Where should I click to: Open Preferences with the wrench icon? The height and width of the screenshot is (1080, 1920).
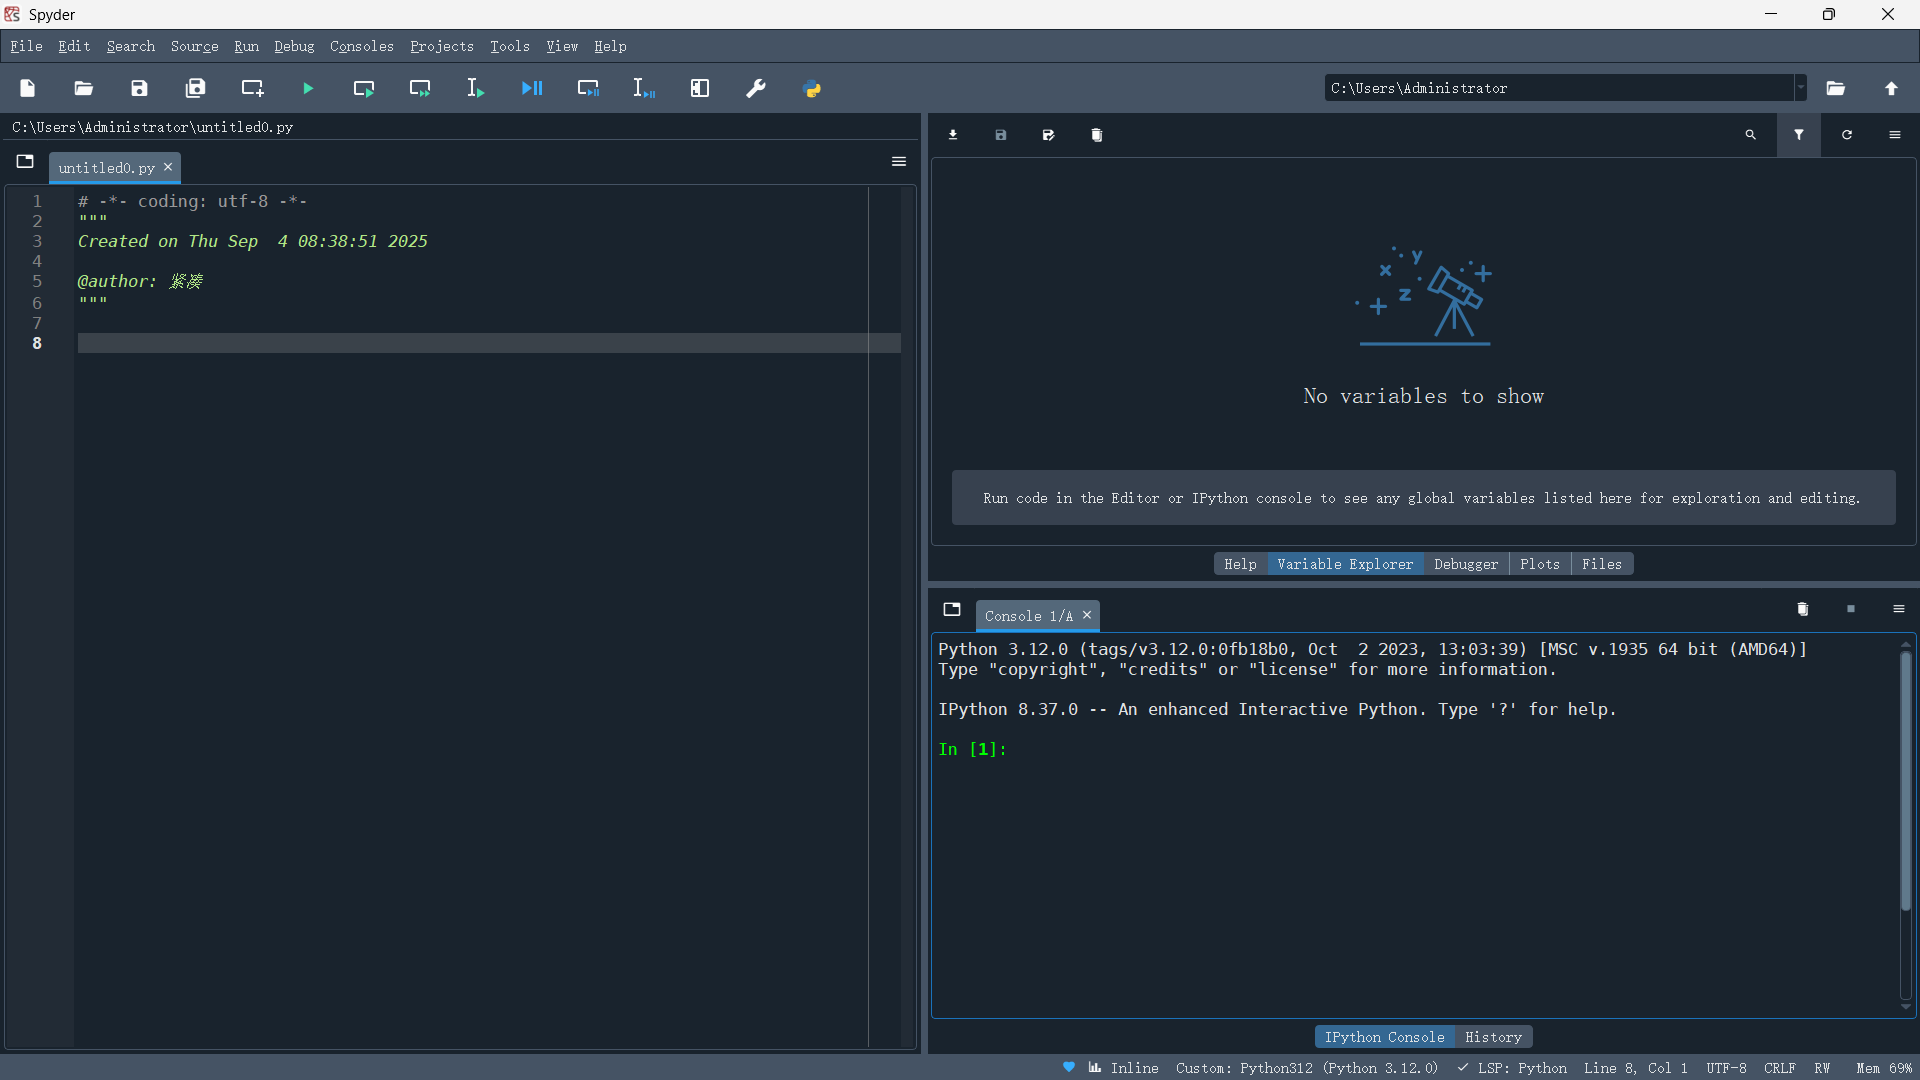[x=757, y=88]
